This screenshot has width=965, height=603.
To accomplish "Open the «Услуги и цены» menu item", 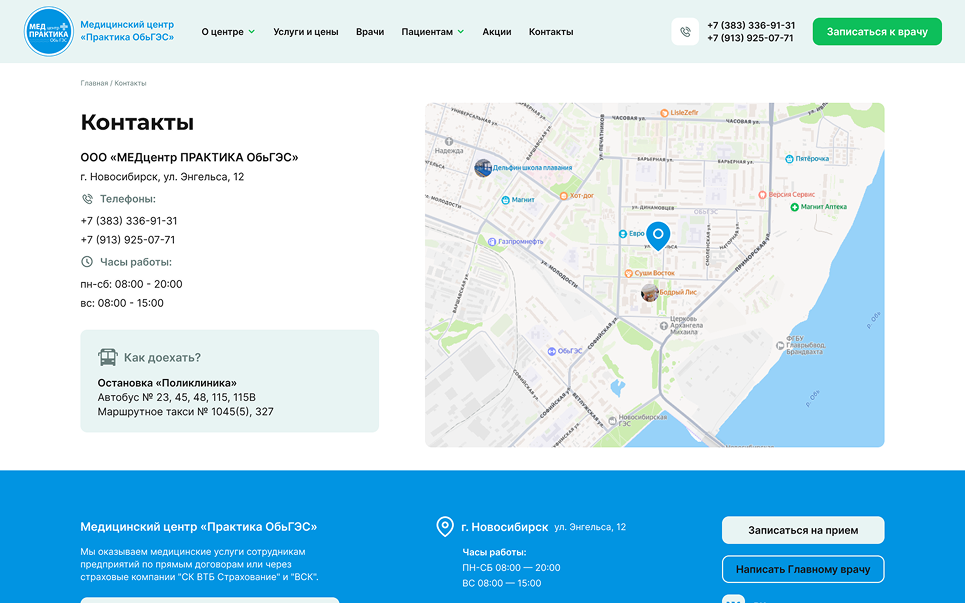I will [306, 32].
